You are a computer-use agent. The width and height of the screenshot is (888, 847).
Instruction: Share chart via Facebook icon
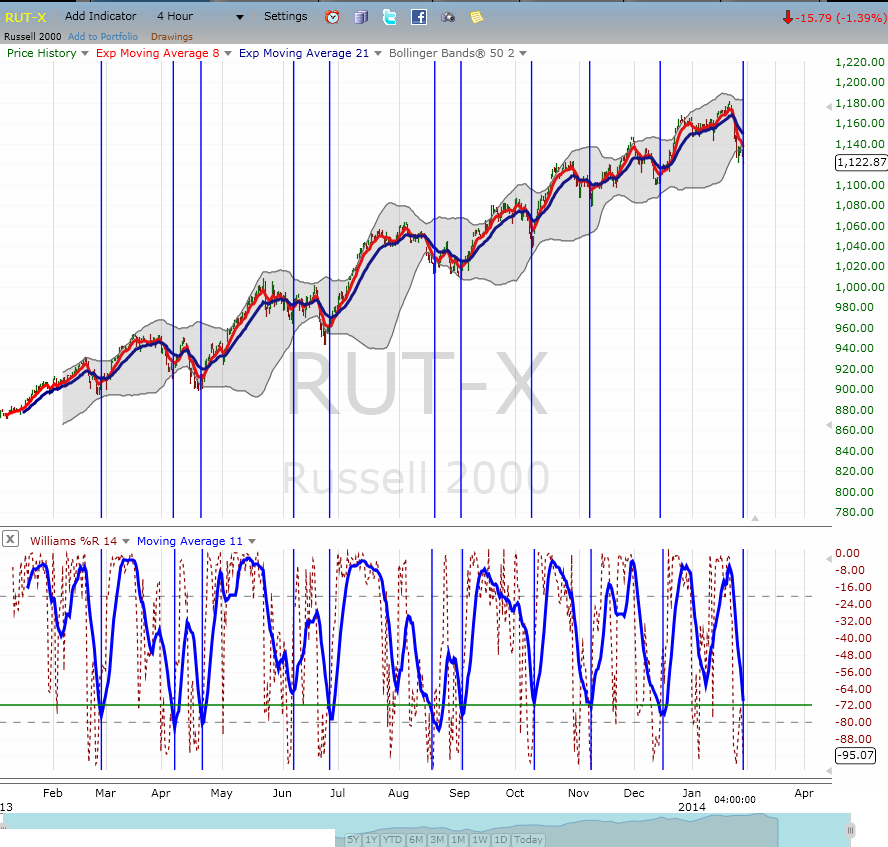point(419,17)
